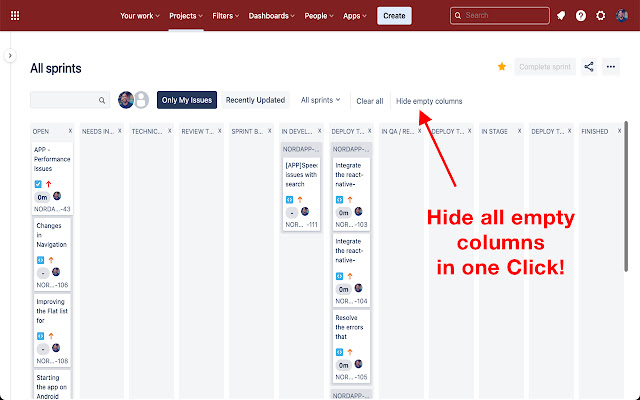
Task: Click the board's vertical scrollbar
Action: click(627, 200)
